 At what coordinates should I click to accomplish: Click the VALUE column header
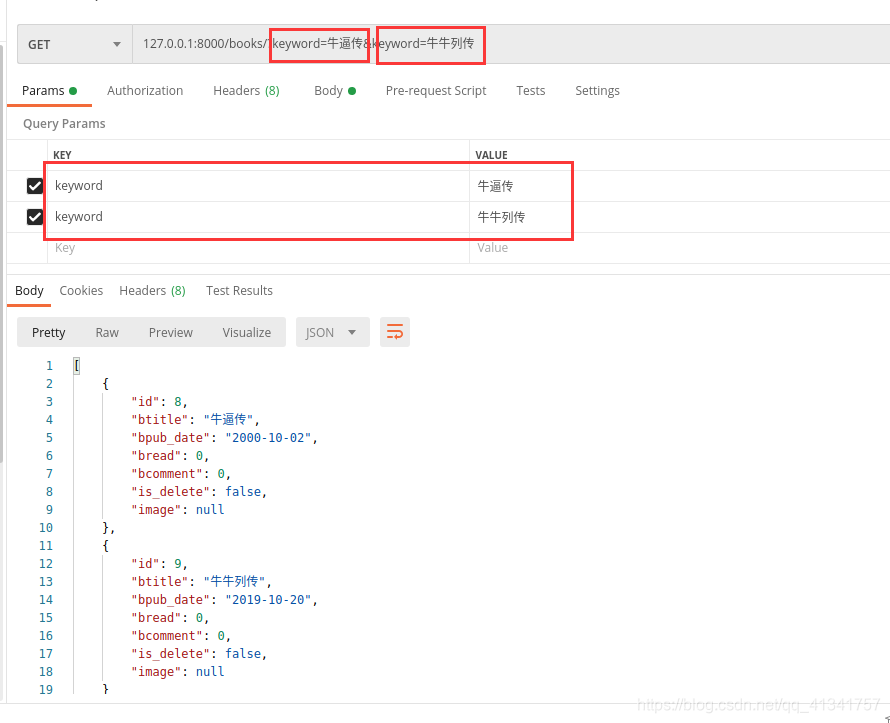pyautogui.click(x=491, y=155)
